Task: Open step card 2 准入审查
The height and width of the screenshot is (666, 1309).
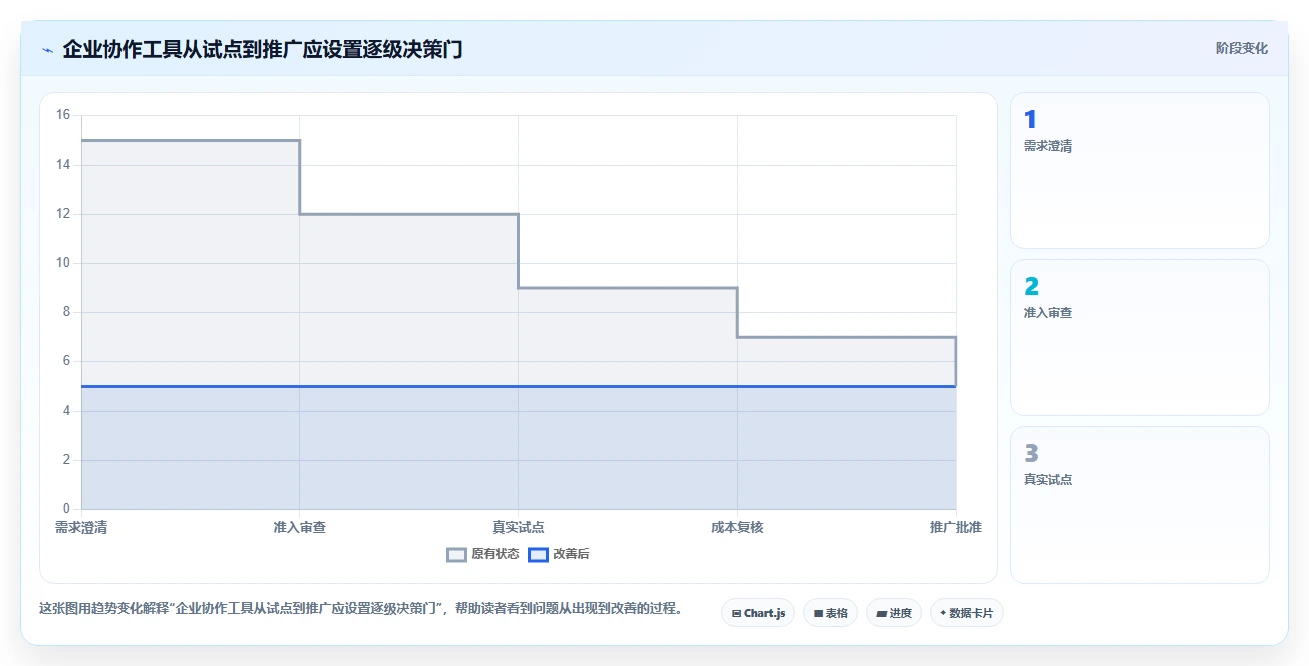Action: click(x=1140, y=338)
